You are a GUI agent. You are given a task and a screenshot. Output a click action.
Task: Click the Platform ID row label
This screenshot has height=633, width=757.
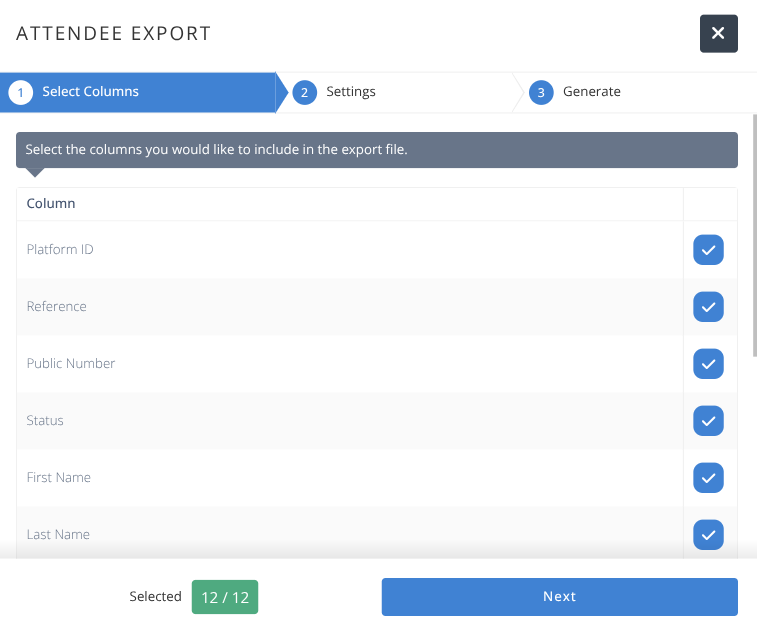(60, 250)
